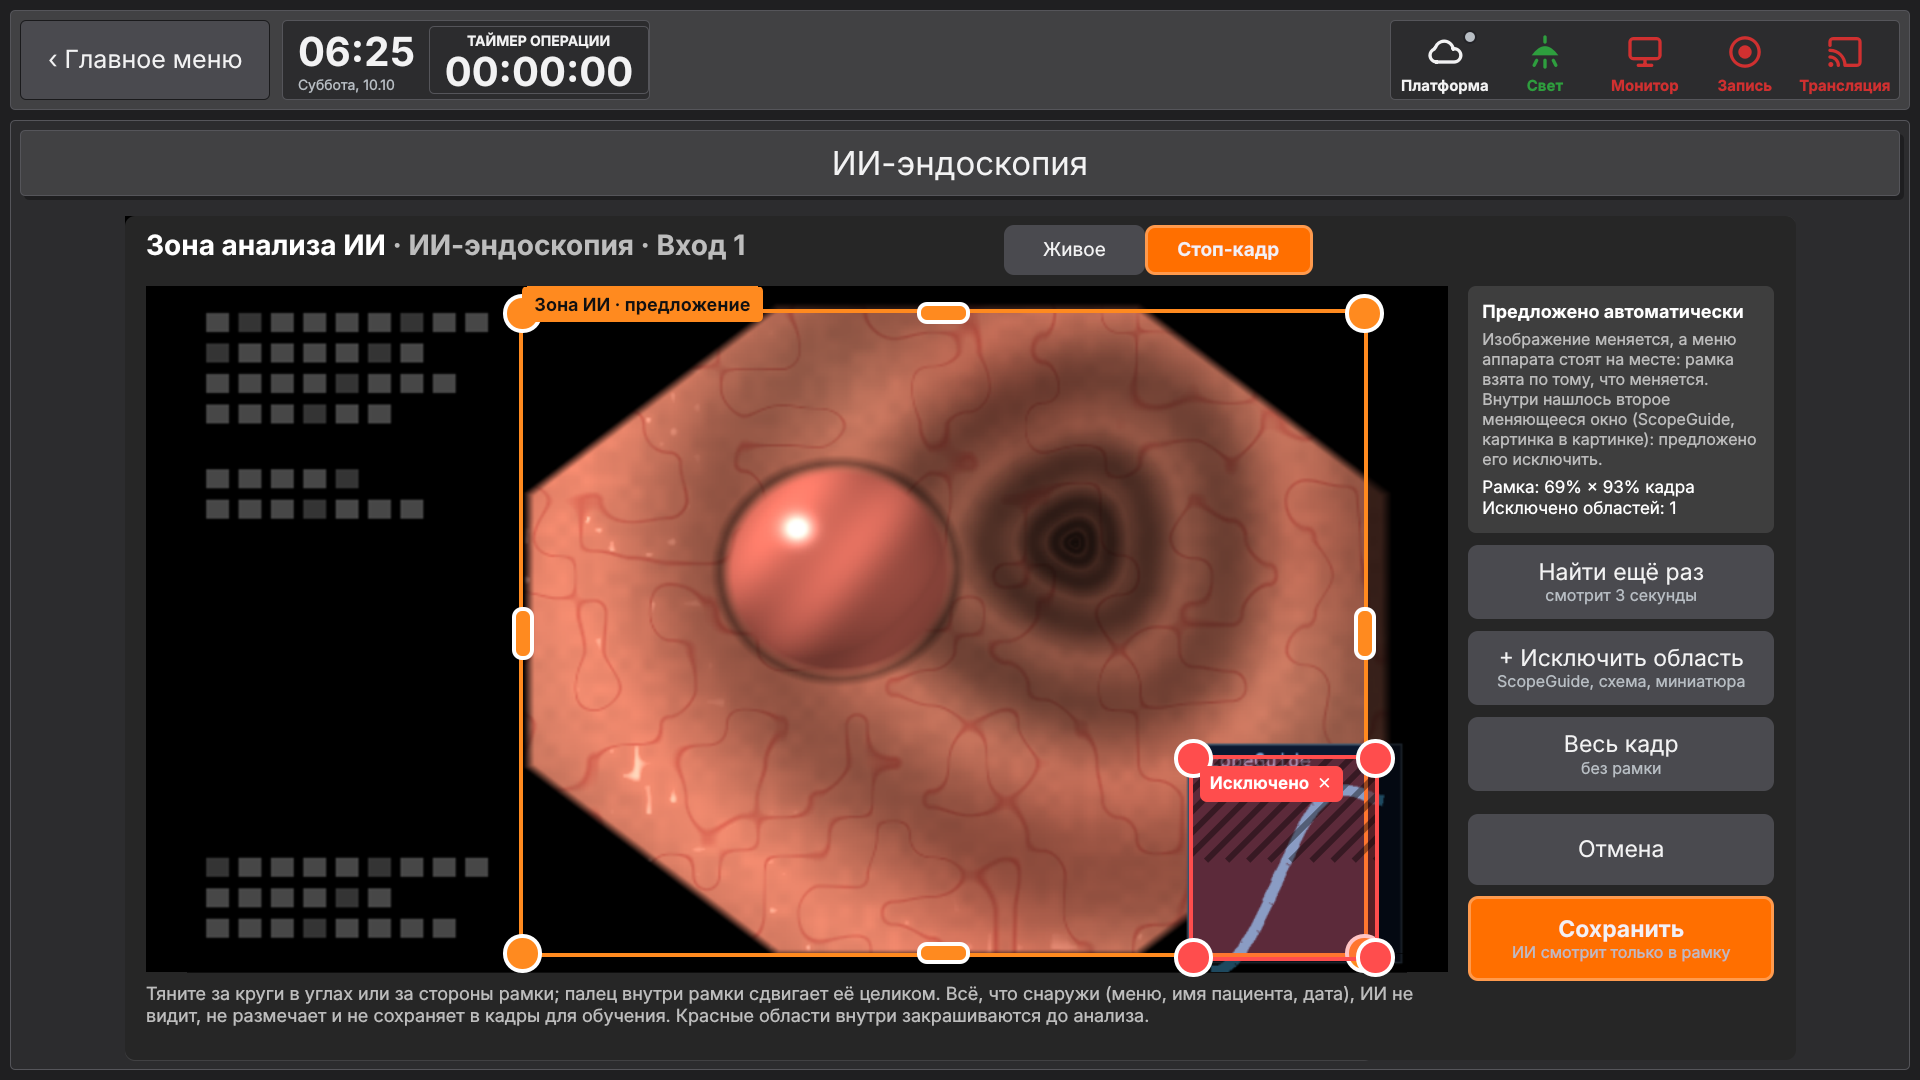Select the bottom edge handle of the frame
Screen dimensions: 1920x1080
[943, 953]
